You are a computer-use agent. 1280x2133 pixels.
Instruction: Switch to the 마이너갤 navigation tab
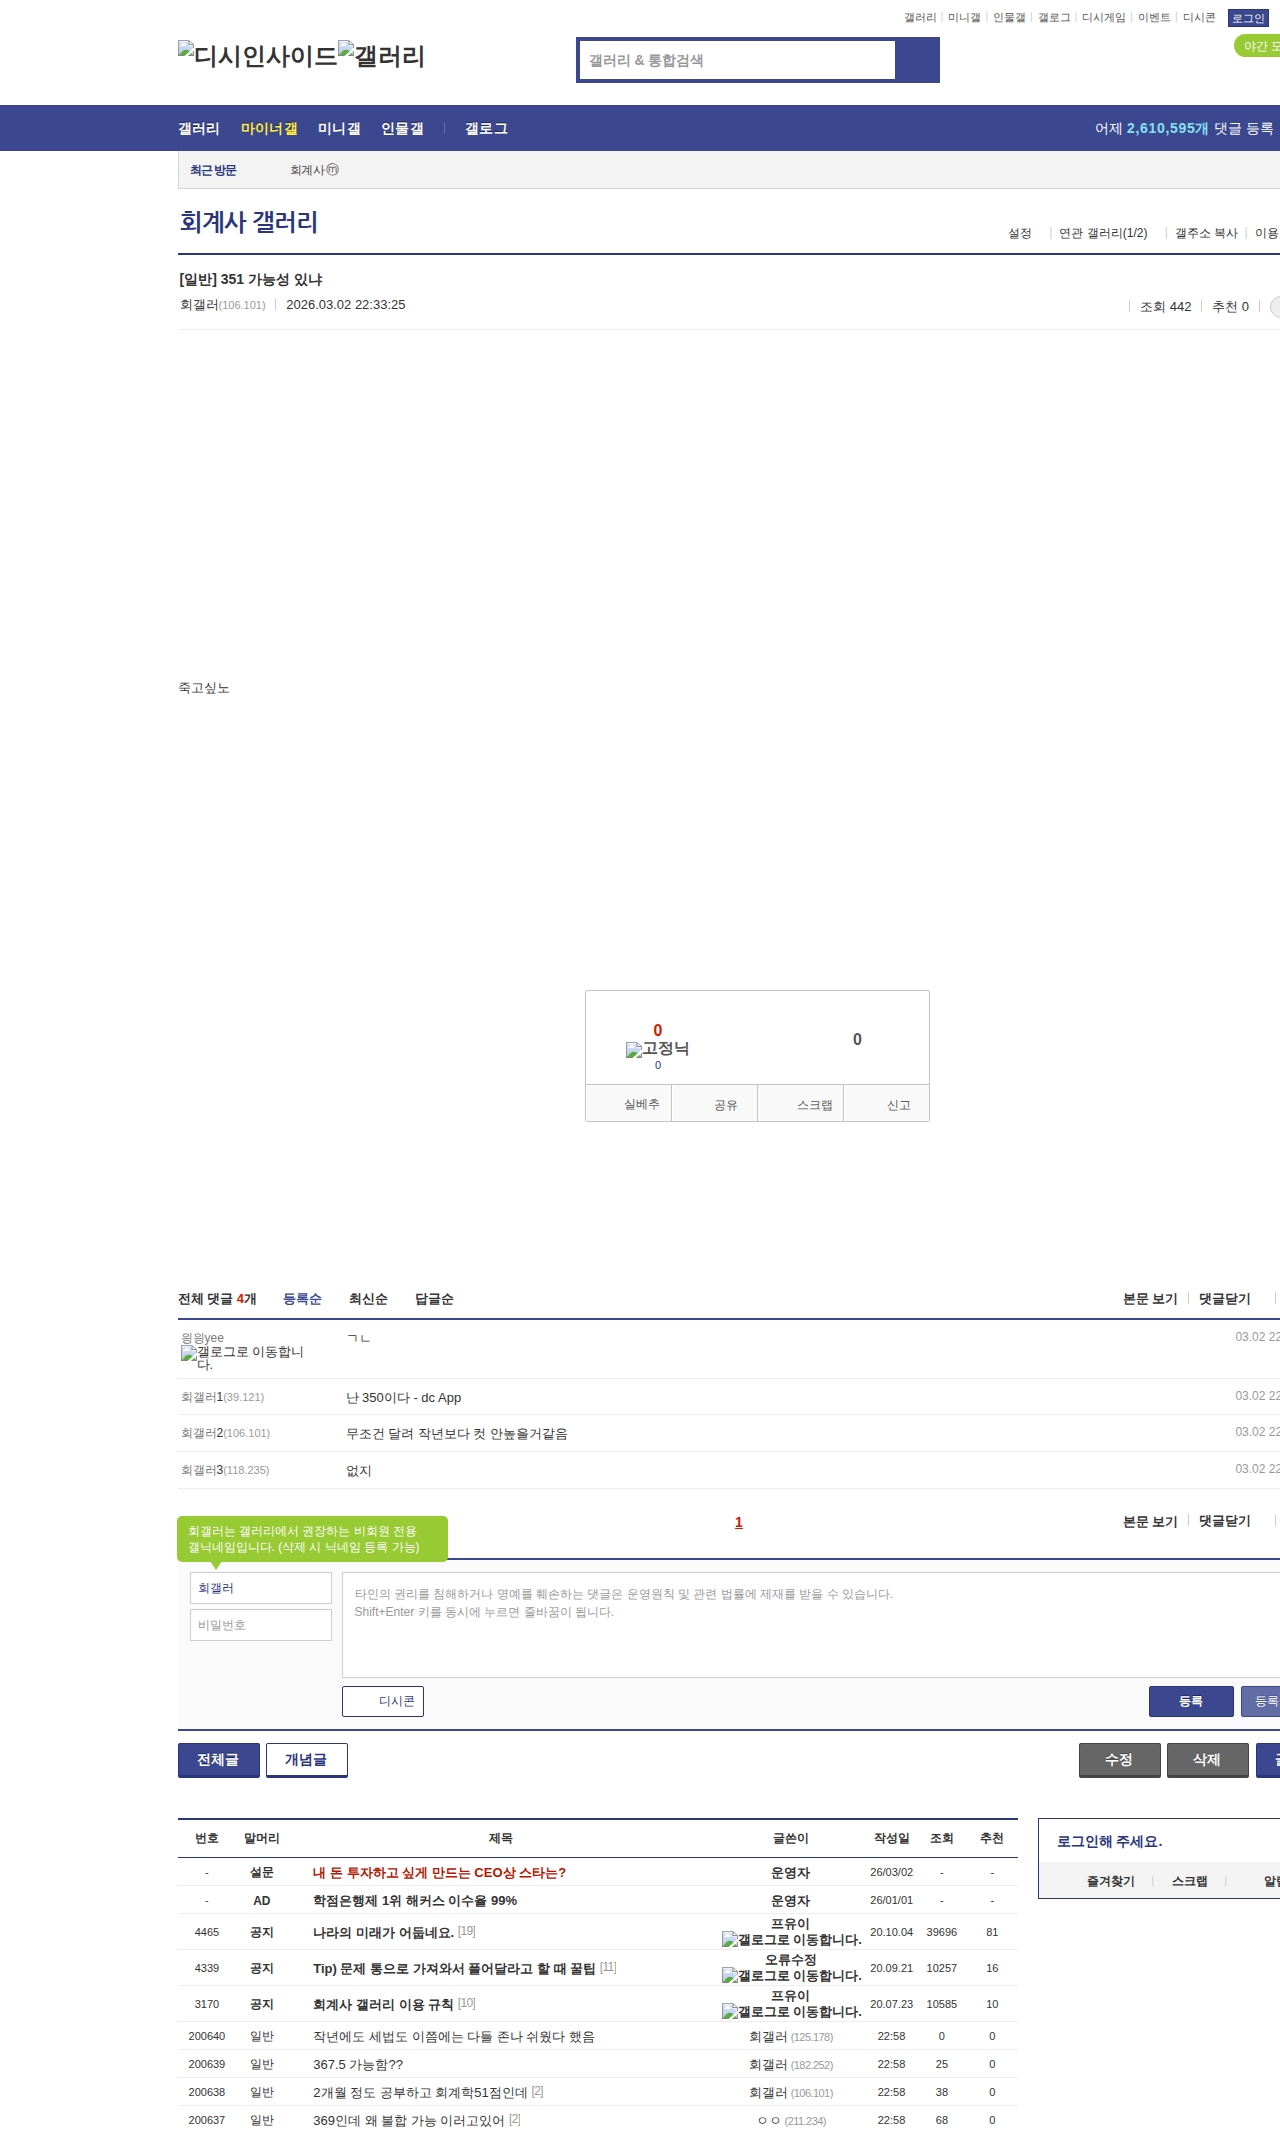[x=269, y=128]
